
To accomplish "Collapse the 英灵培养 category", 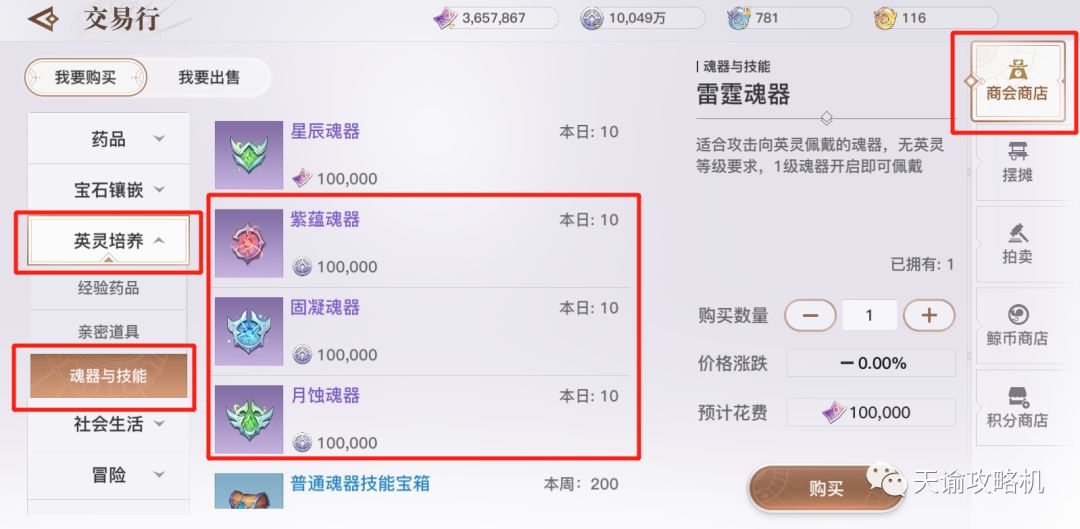I will (x=108, y=241).
